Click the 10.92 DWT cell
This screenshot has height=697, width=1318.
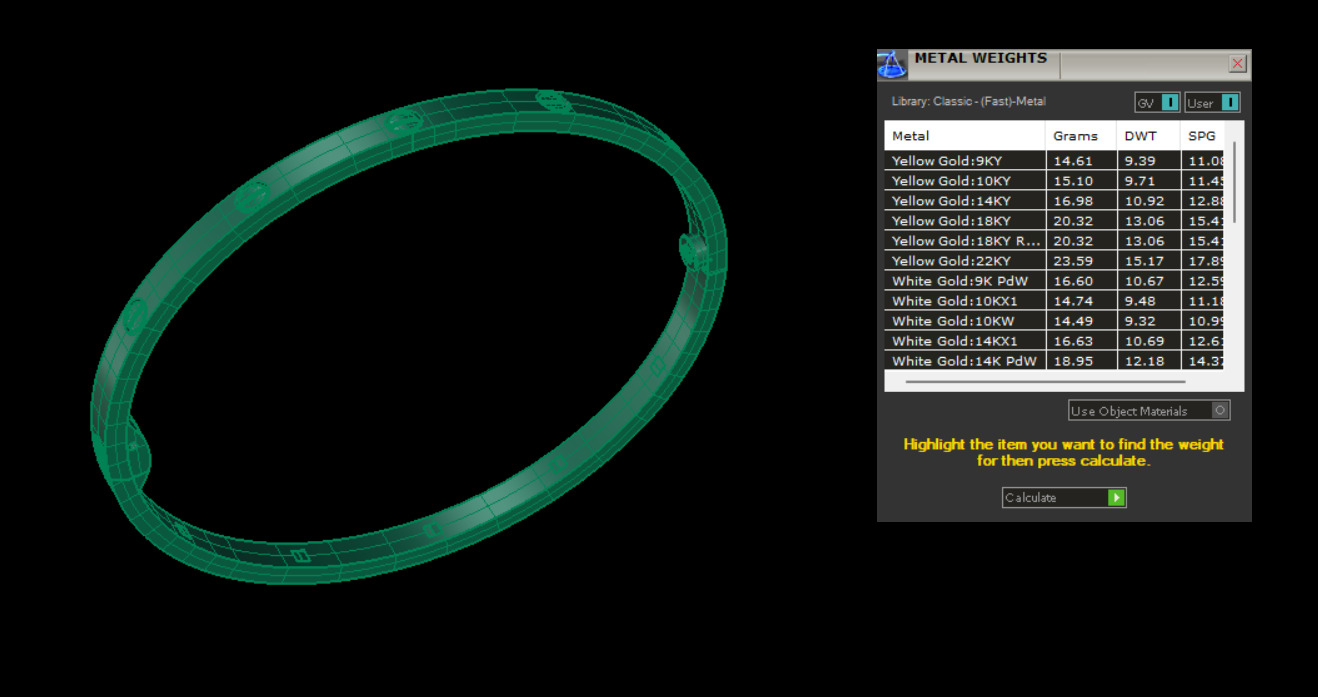click(x=1148, y=201)
